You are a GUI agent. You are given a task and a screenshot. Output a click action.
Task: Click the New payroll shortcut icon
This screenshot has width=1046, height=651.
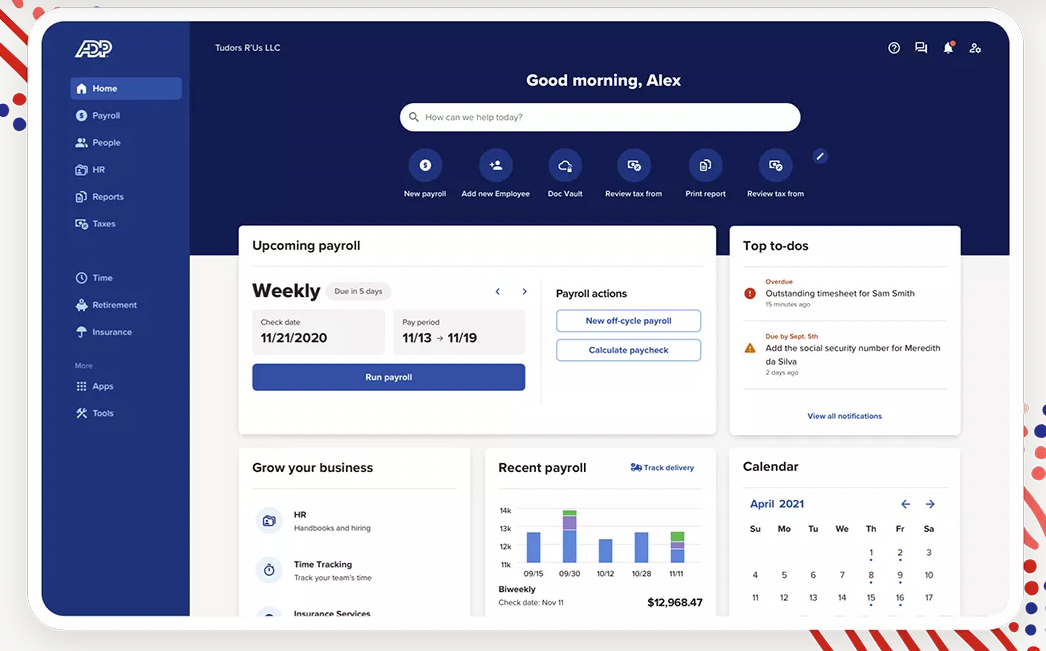tap(425, 165)
